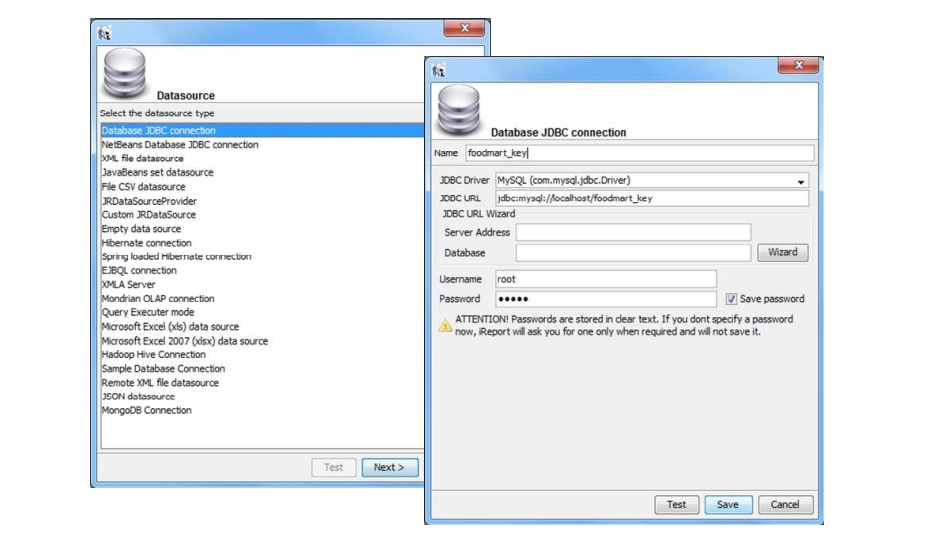Select Mondrian OLAP connection

pos(158,298)
